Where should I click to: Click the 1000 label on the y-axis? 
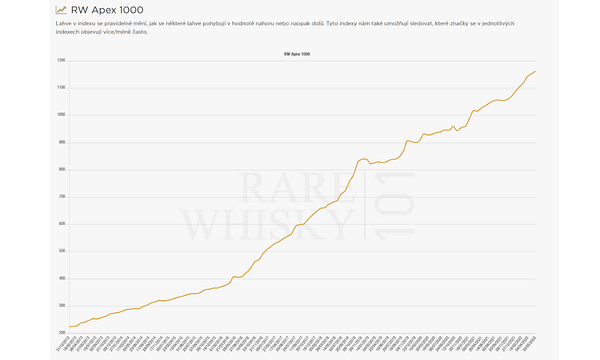point(61,115)
